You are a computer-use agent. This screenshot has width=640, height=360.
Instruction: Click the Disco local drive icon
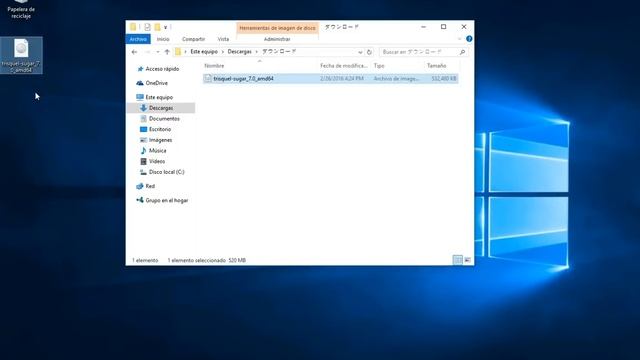143,172
